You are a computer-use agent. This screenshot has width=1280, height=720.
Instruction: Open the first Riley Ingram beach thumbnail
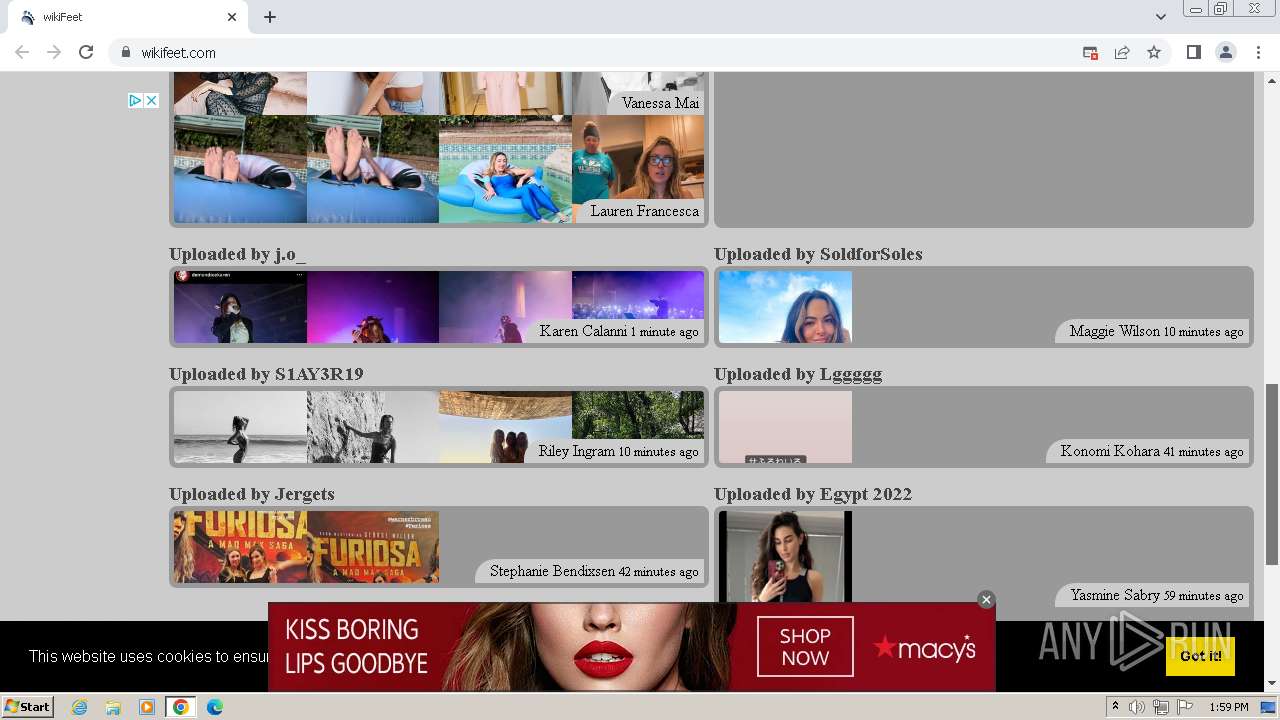pyautogui.click(x=240, y=427)
